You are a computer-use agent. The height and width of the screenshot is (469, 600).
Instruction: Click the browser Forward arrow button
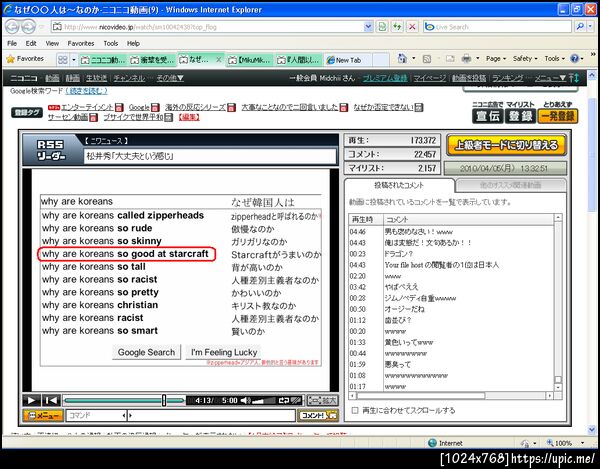pos(28,27)
